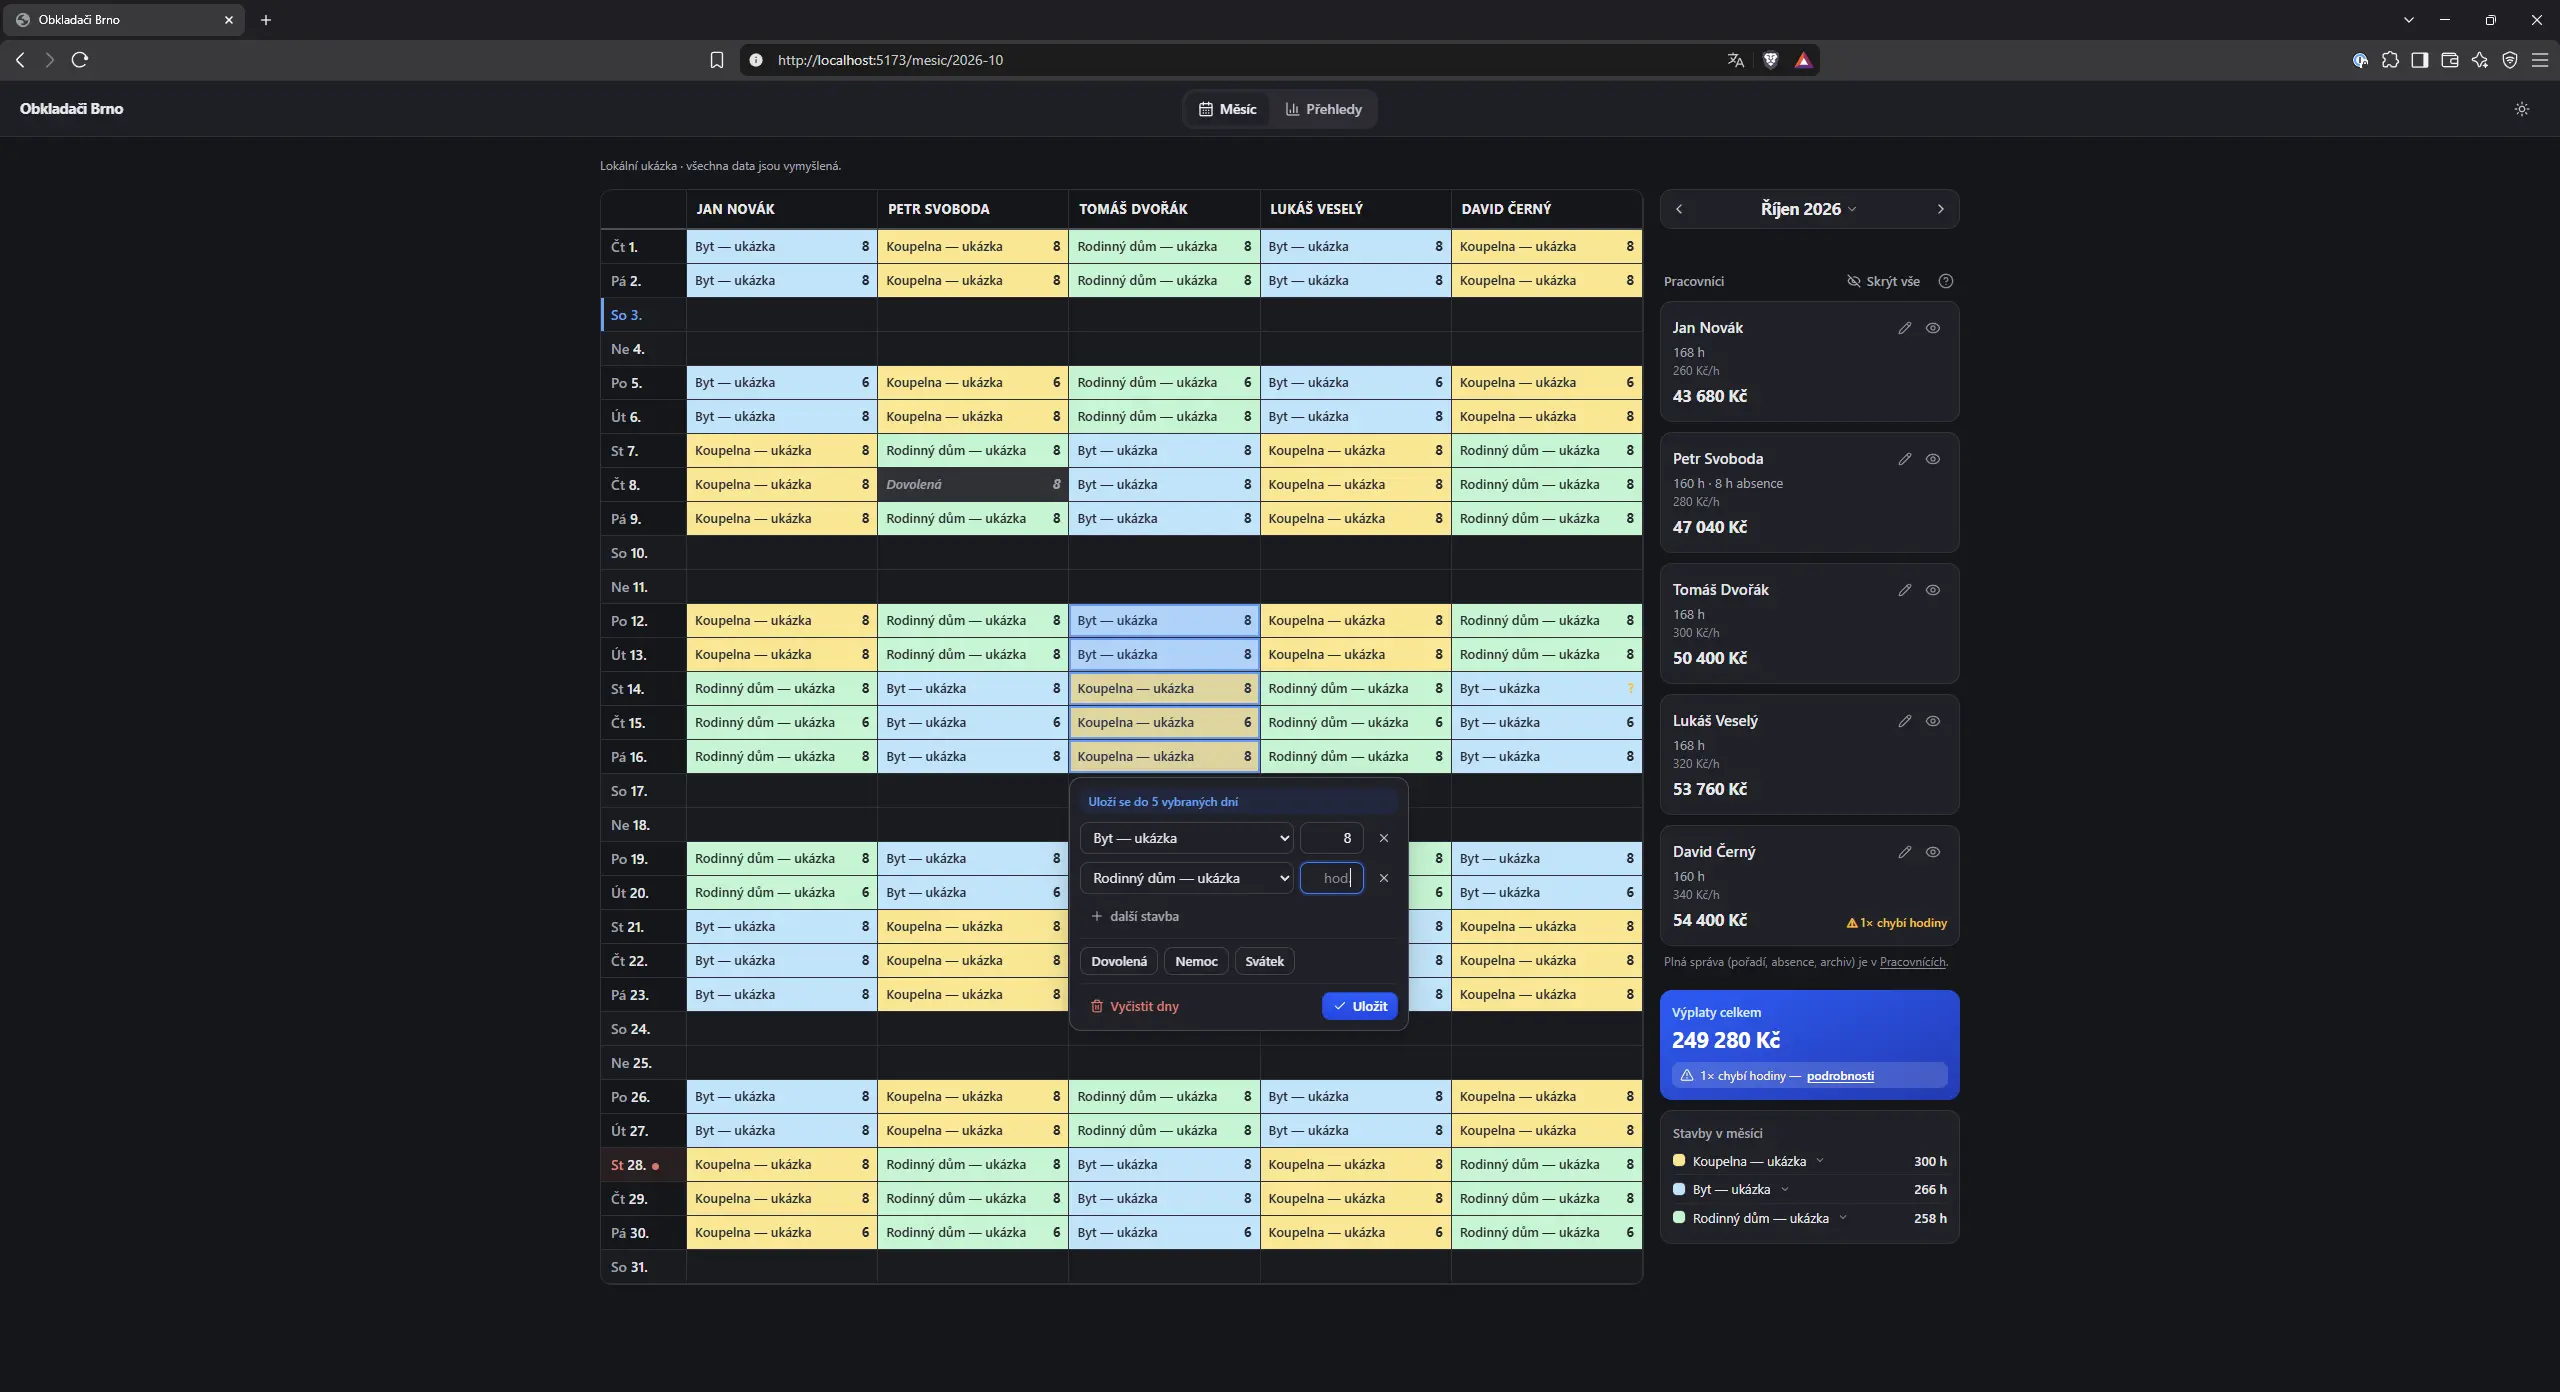Hide Jan Novák with the eye icon

(1933, 328)
